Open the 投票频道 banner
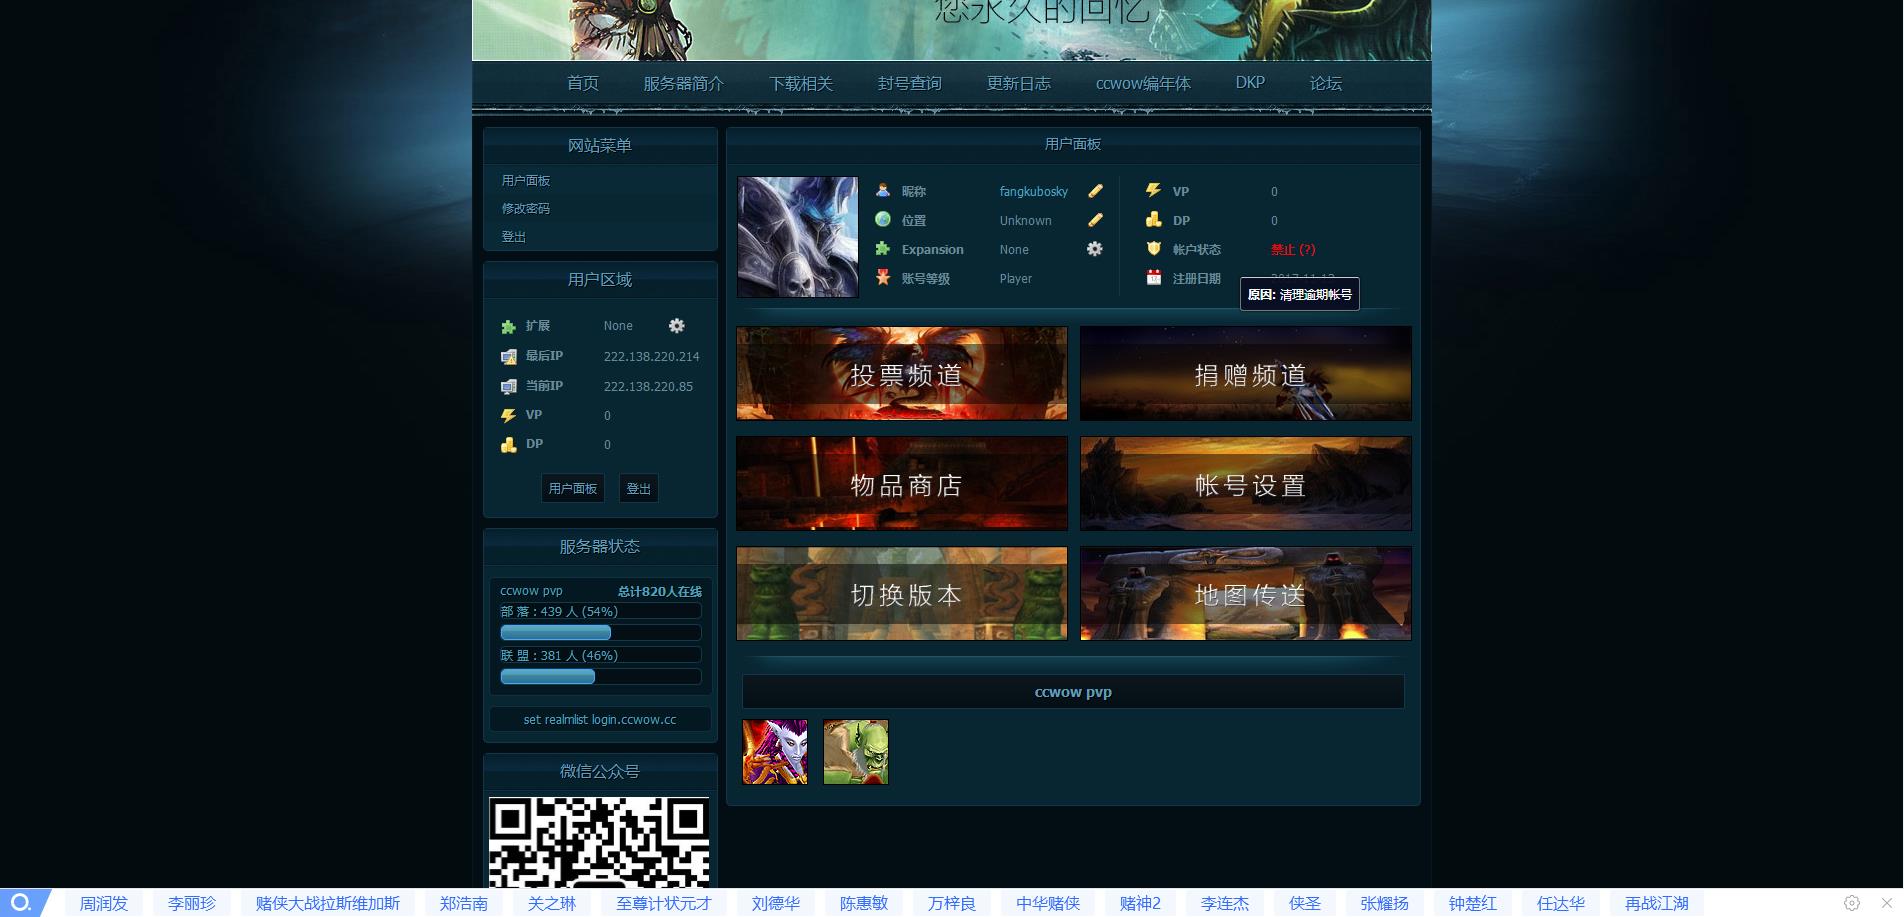The width and height of the screenshot is (1904, 917). (x=902, y=374)
